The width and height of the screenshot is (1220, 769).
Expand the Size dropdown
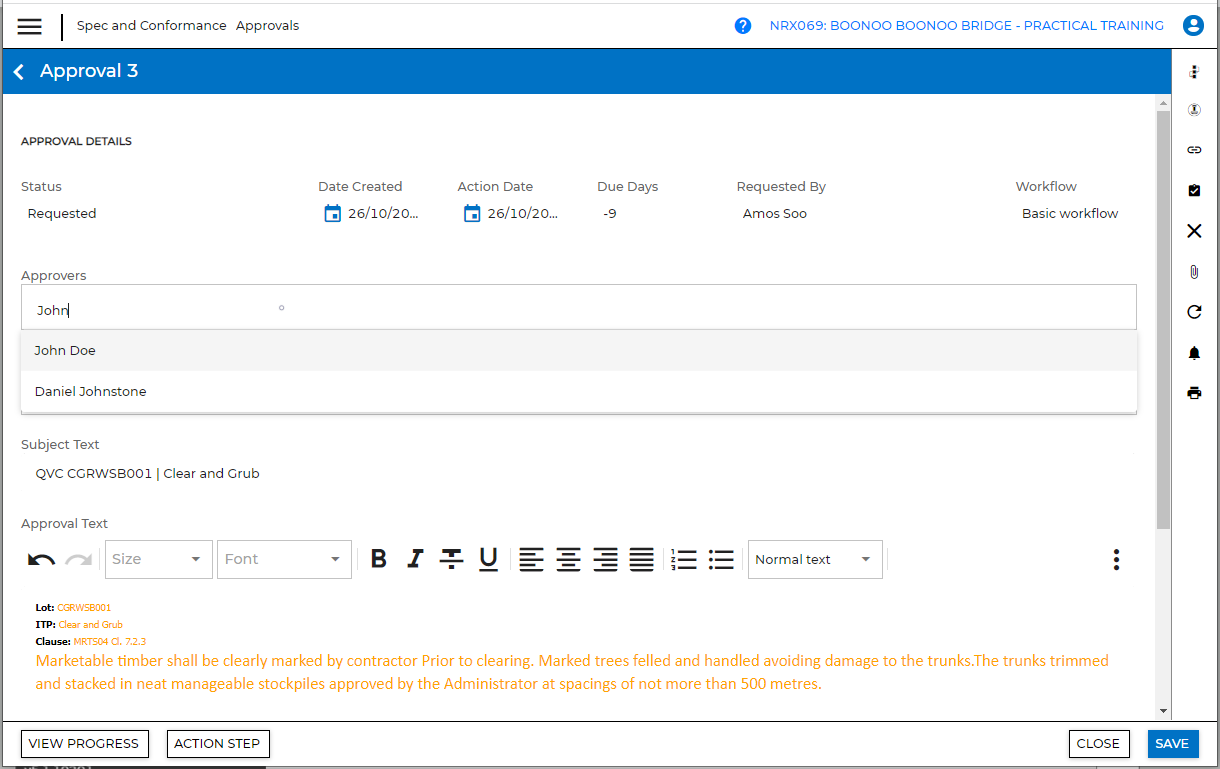point(158,559)
